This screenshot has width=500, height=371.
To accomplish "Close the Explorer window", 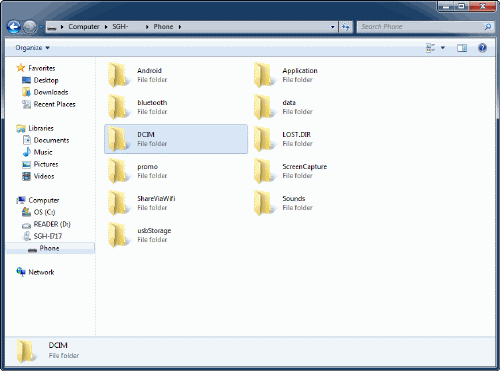I will tap(482, 6).
